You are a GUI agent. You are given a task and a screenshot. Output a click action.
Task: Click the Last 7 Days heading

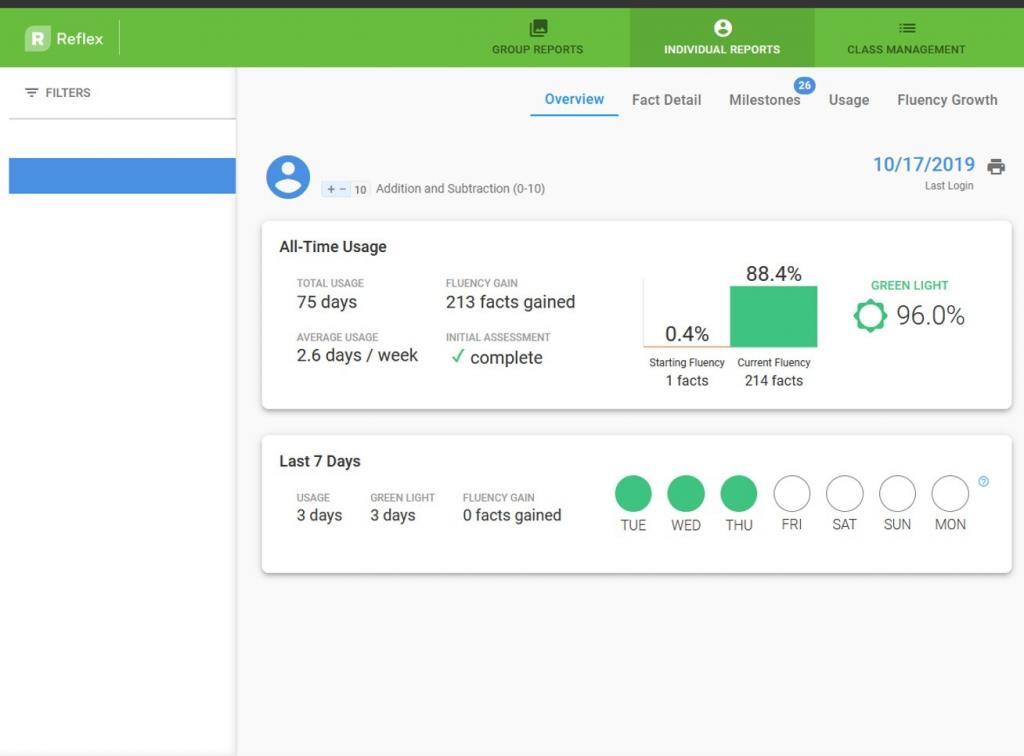coord(319,461)
